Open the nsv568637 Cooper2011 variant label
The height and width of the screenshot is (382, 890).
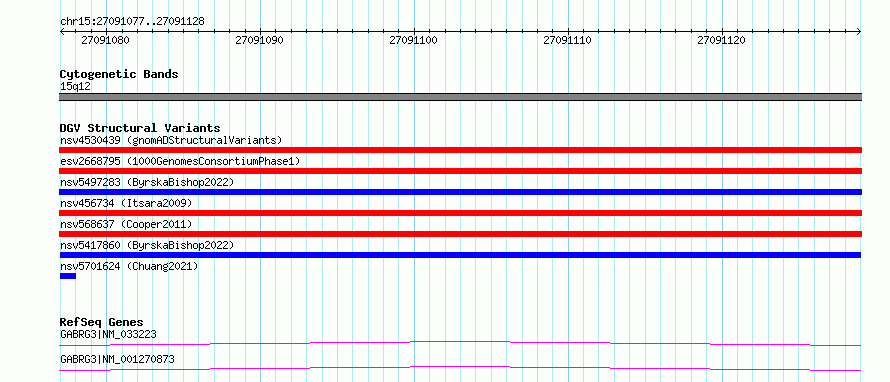tap(126, 224)
